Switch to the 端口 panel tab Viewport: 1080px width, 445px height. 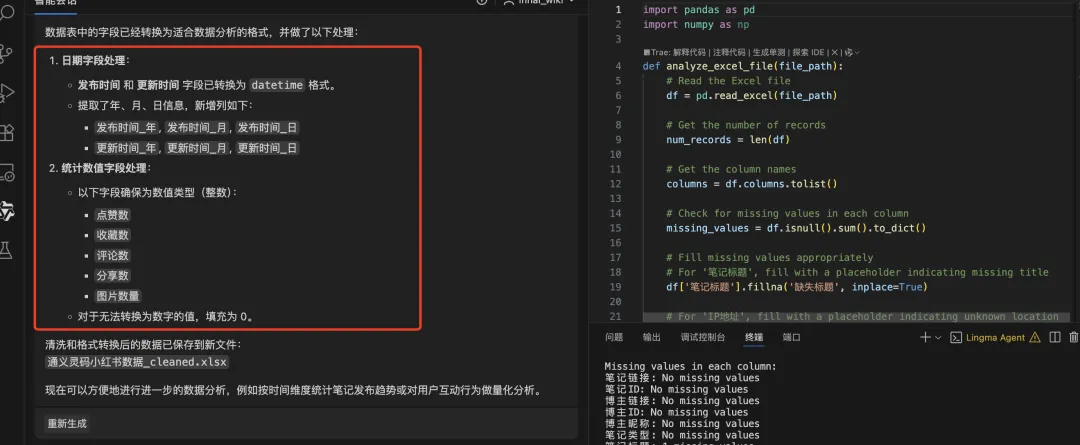point(791,338)
